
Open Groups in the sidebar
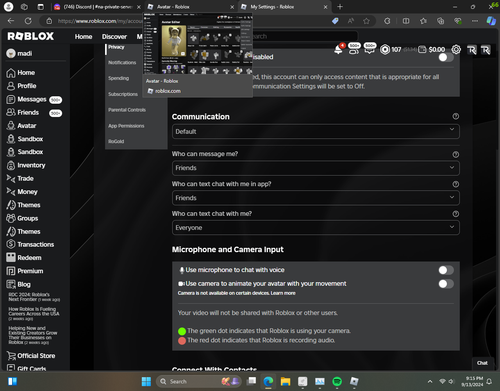22,218
